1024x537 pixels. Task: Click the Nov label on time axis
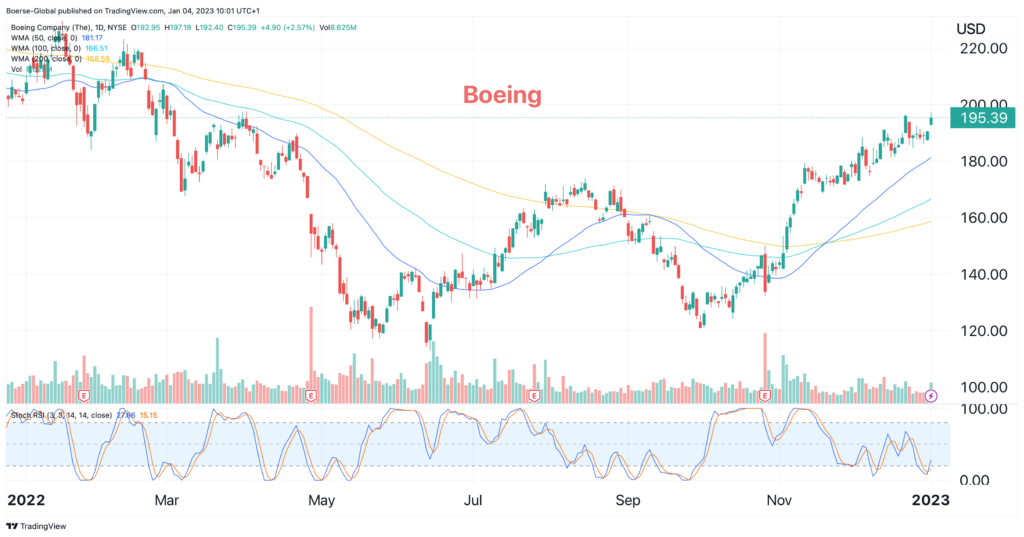[x=779, y=500]
